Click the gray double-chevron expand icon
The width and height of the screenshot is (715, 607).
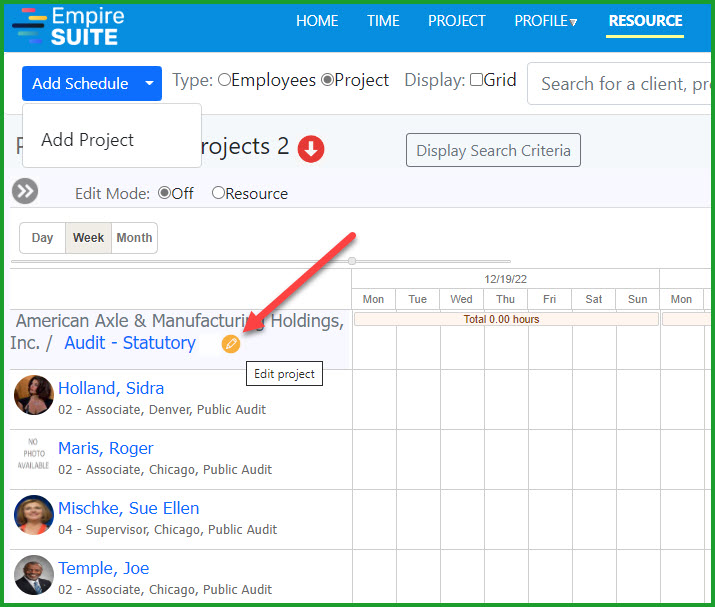click(x=25, y=191)
